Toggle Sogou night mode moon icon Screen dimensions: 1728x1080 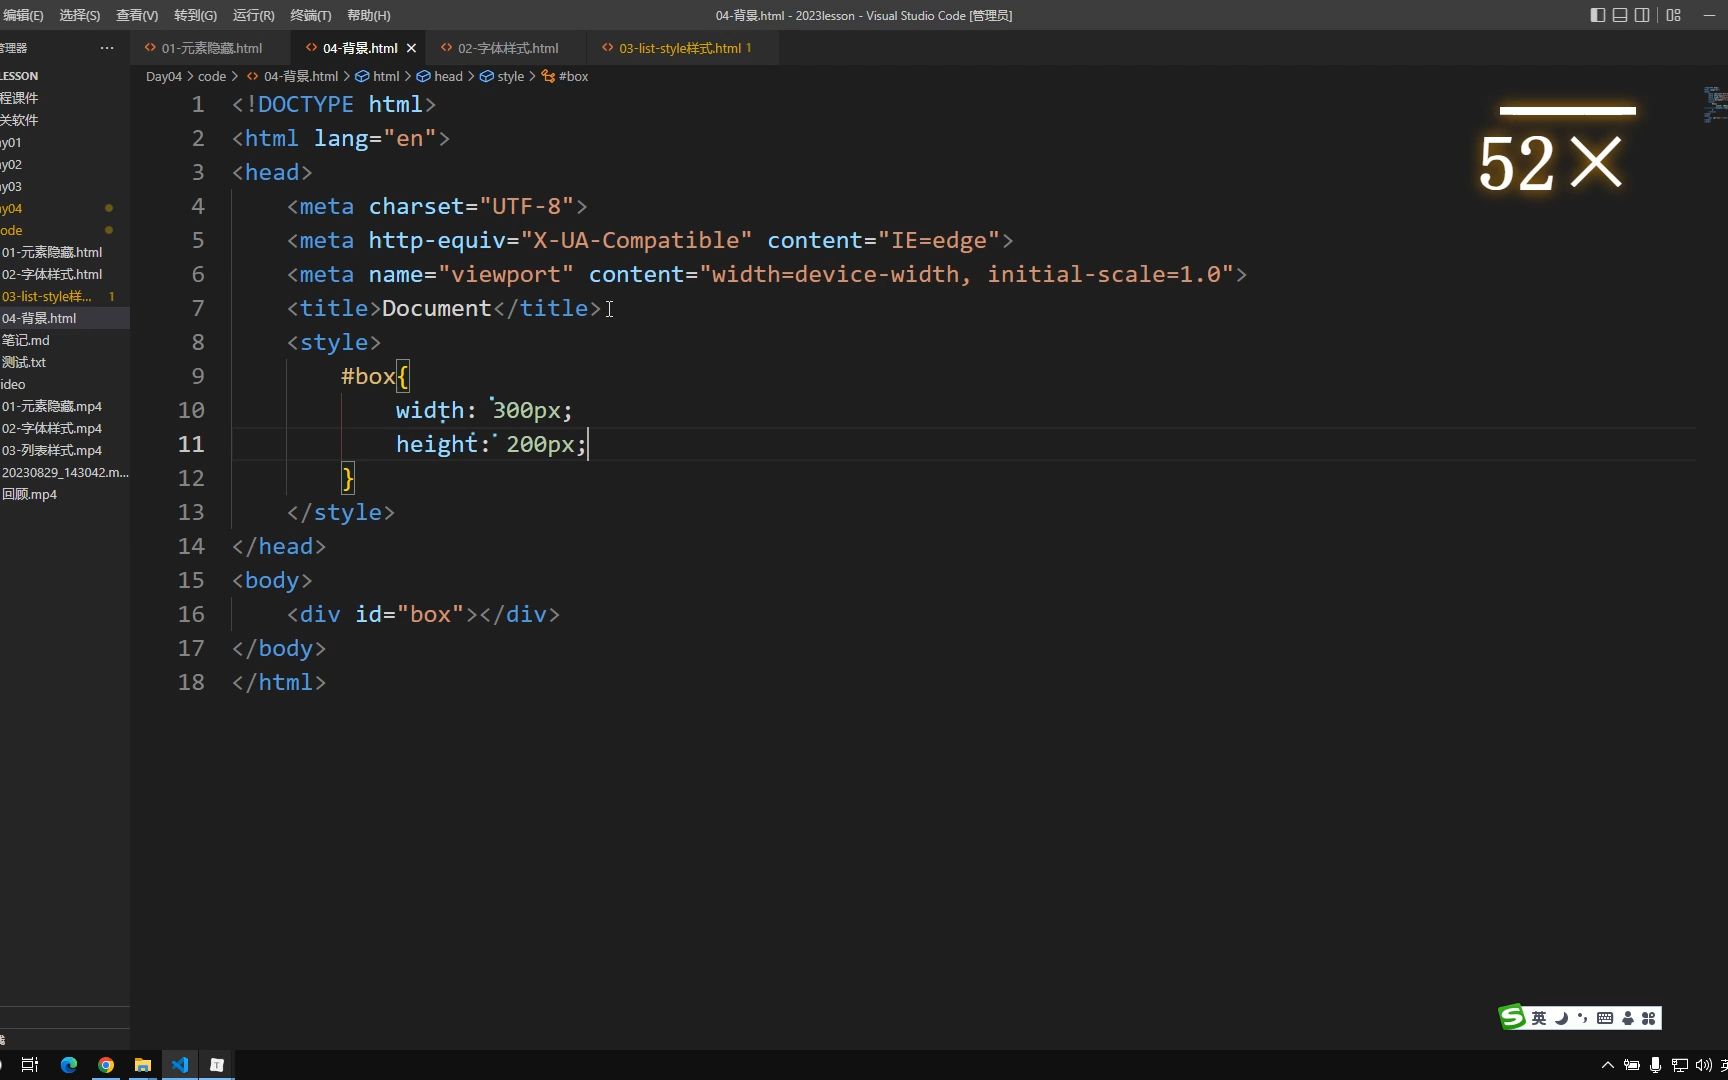(x=1561, y=1017)
